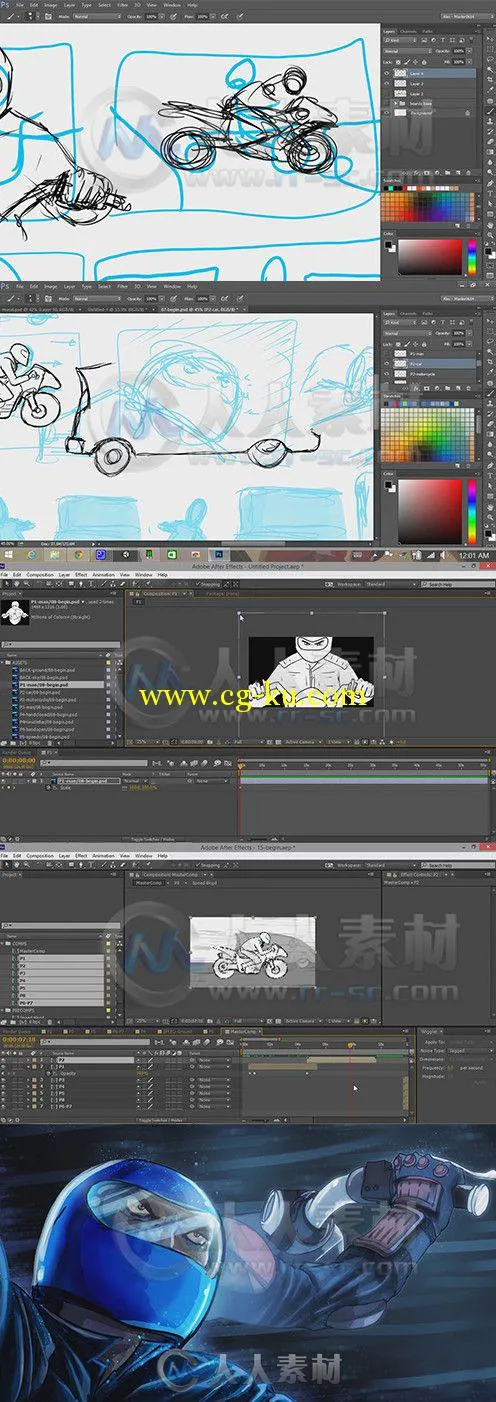This screenshot has height=1402, width=496.
Task: Select P6-P7 layer in lower After Effects timeline
Action: (64, 1106)
